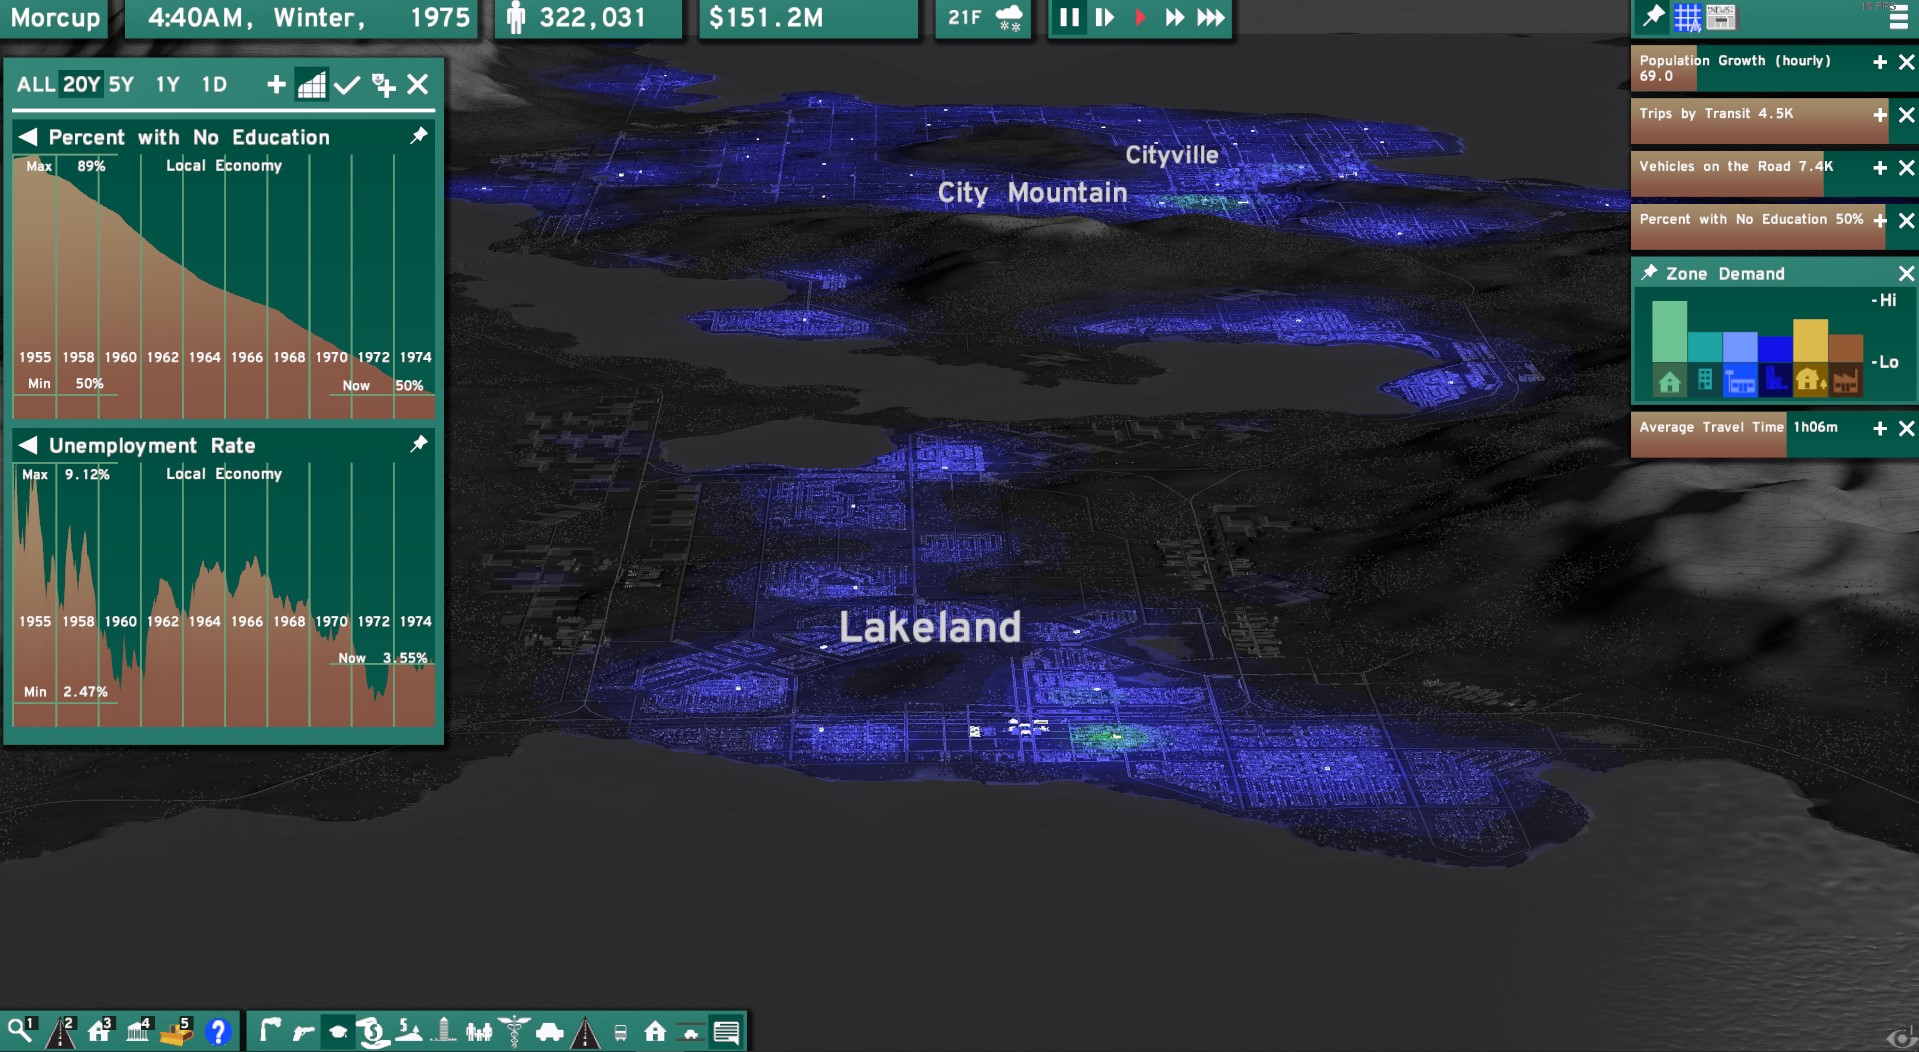Expand the Trips by Transit widget

pyautogui.click(x=1880, y=115)
